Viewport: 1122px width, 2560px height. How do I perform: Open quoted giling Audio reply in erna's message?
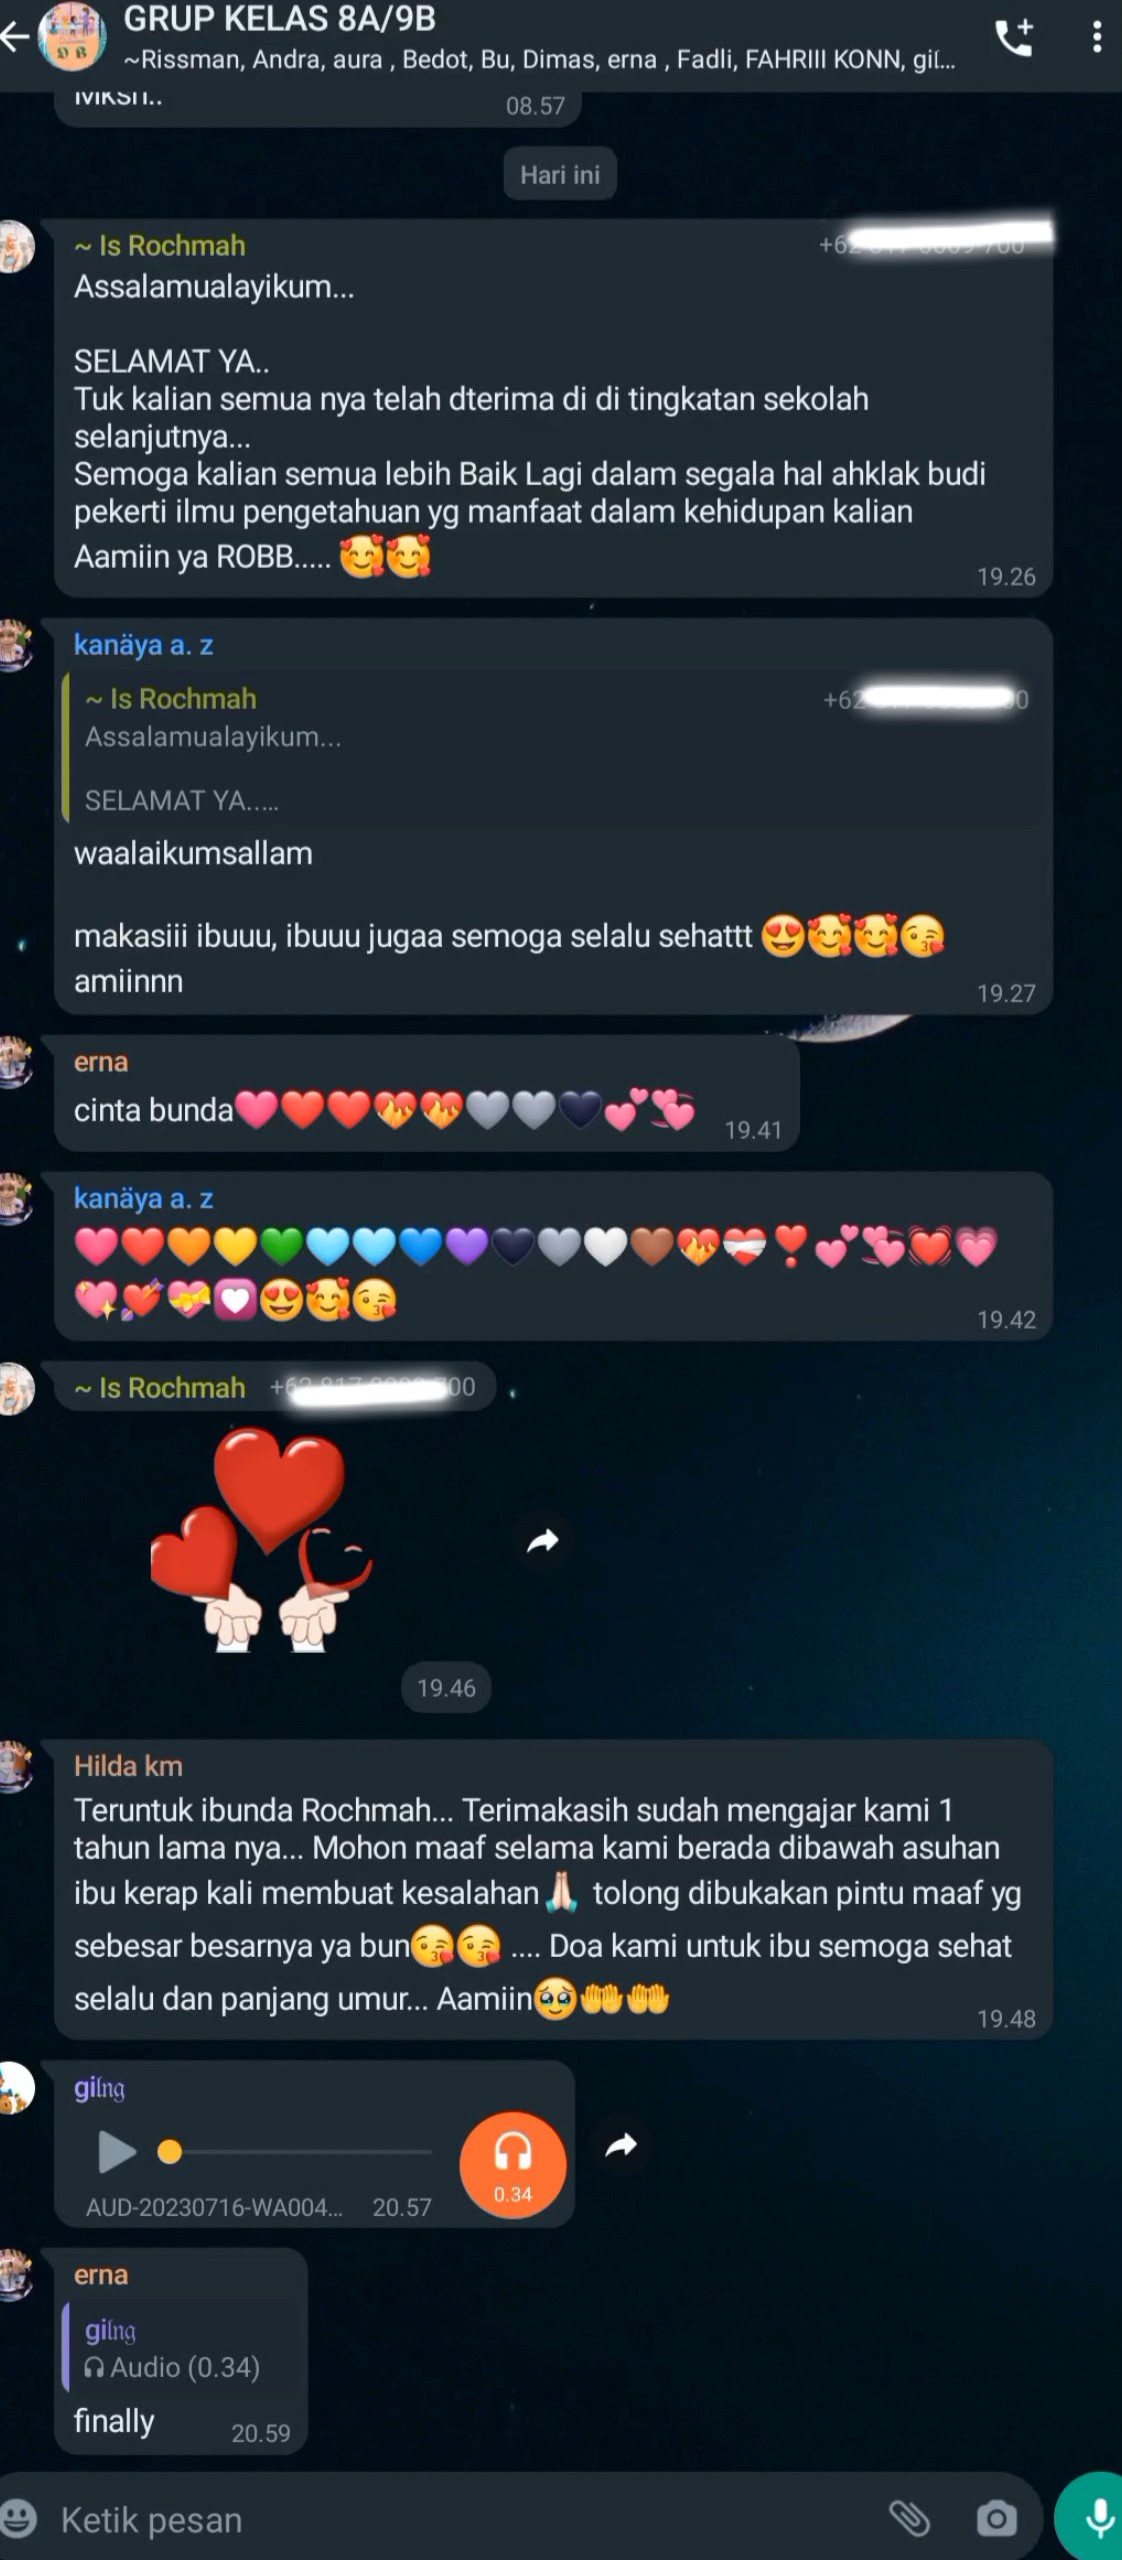(180, 2347)
